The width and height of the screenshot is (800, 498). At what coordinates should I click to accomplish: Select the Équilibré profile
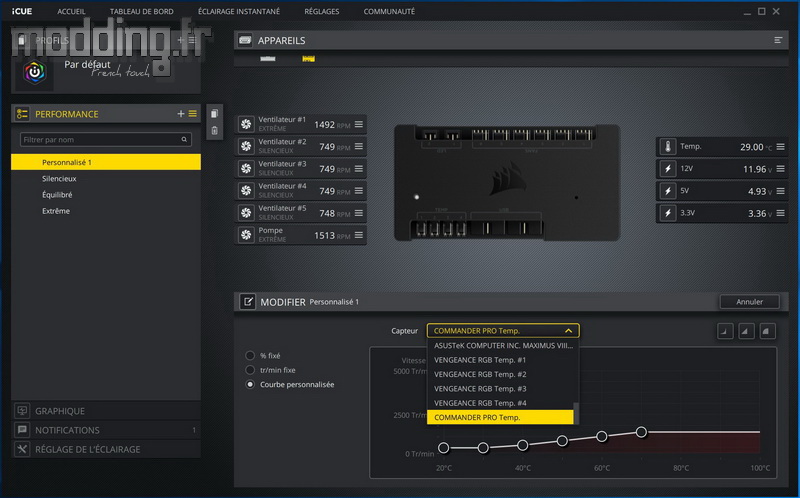pos(106,194)
